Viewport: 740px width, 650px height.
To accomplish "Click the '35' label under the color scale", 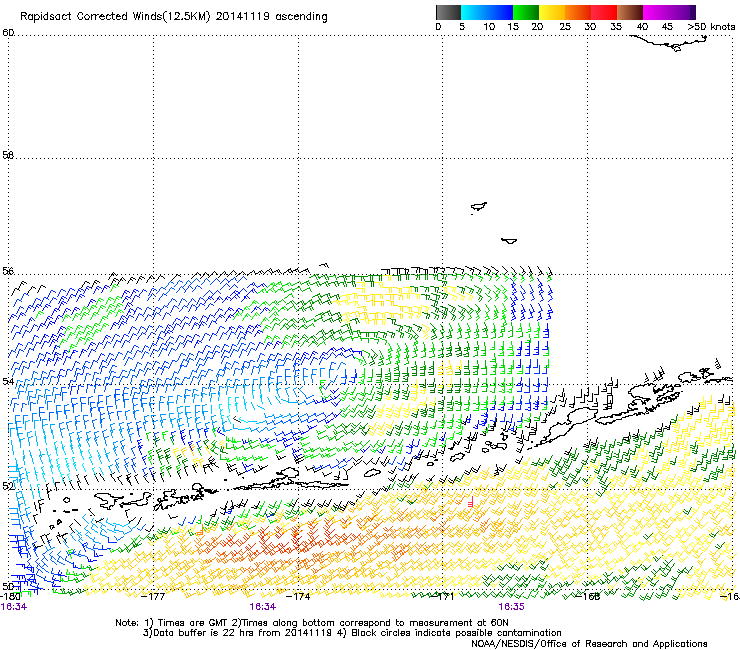I will click(x=616, y=27).
